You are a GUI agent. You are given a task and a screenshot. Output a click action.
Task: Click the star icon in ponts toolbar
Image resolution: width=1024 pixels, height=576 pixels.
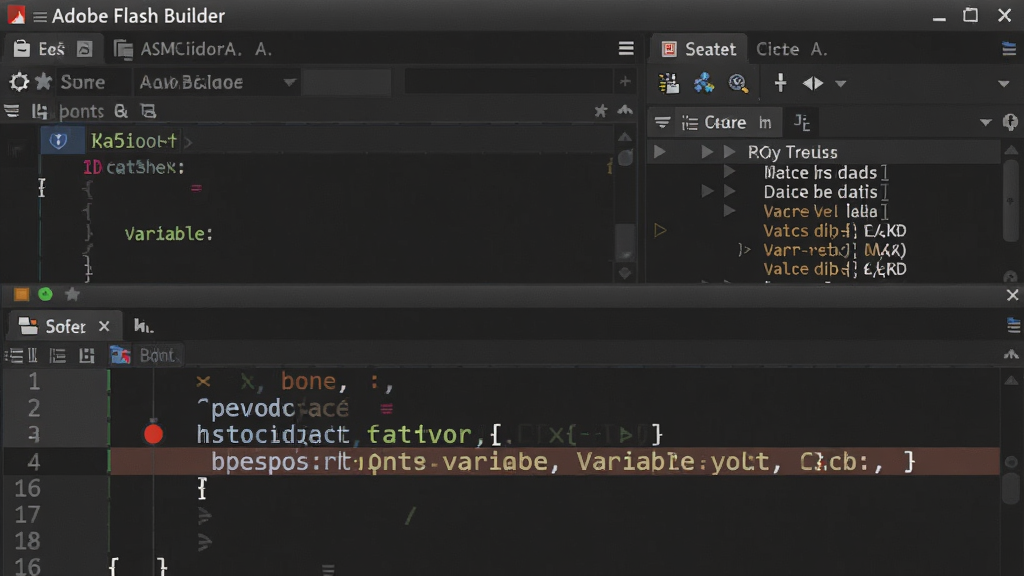601,111
